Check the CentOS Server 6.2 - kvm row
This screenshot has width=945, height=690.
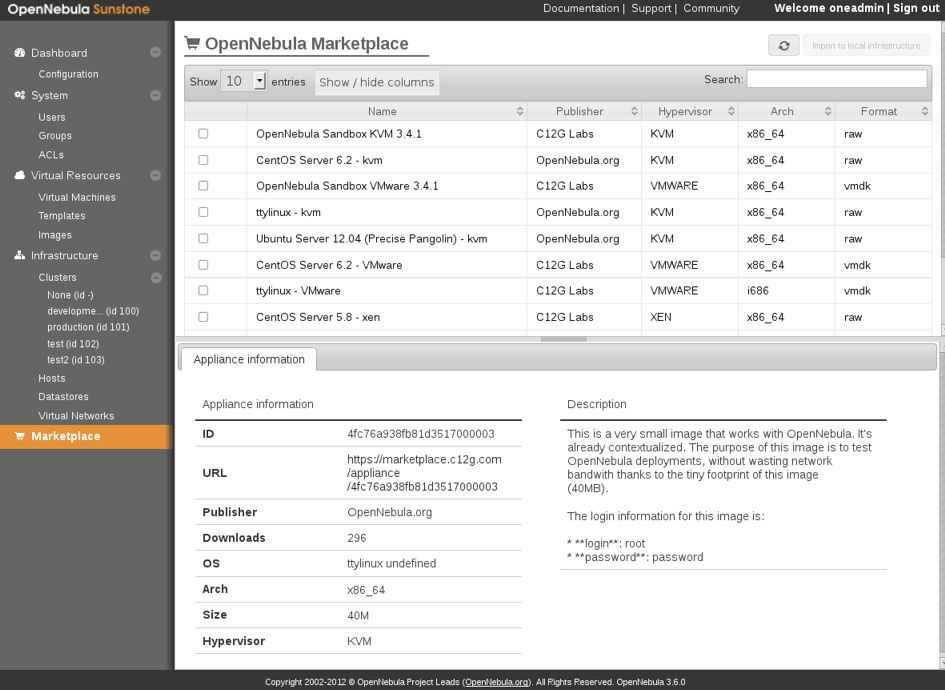click(x=203, y=160)
